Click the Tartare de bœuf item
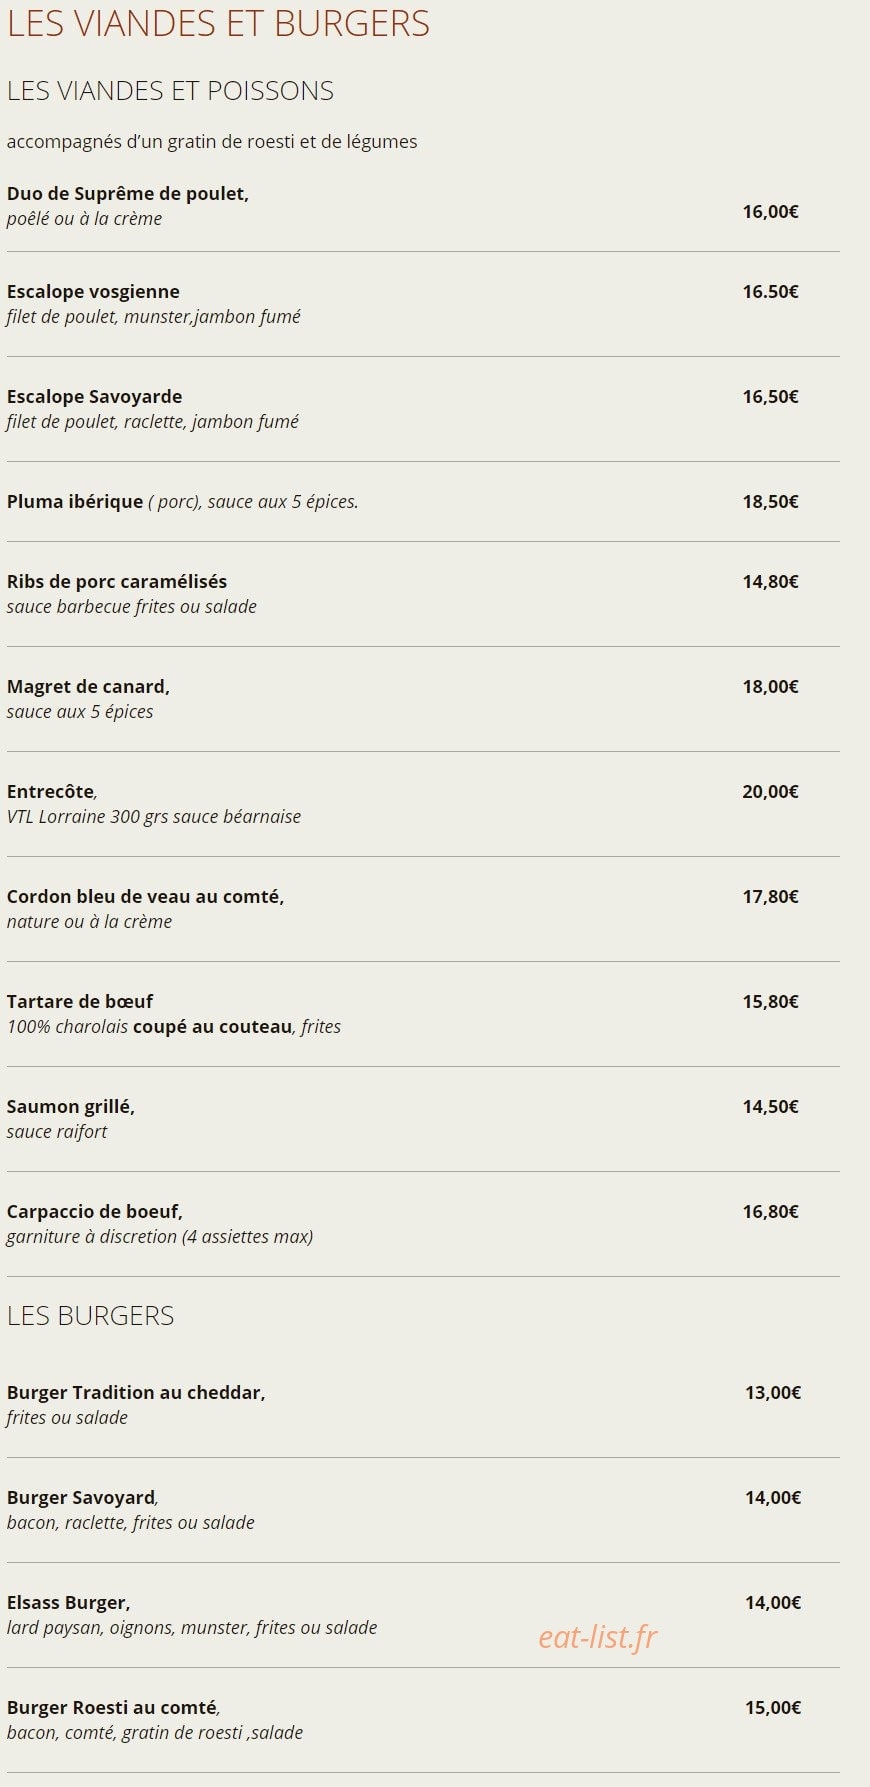The height and width of the screenshot is (1787, 870). pyautogui.click(x=80, y=1002)
